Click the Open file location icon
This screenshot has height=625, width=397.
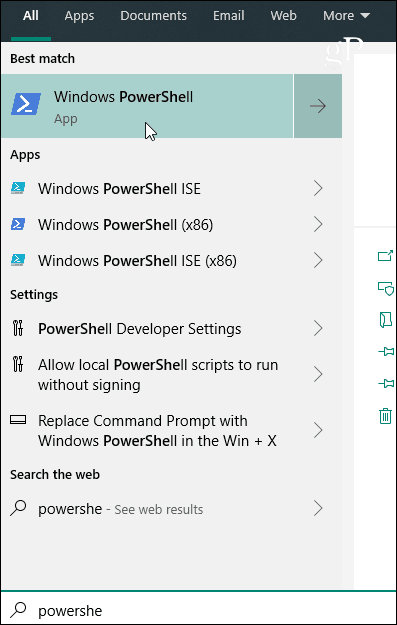tap(385, 320)
